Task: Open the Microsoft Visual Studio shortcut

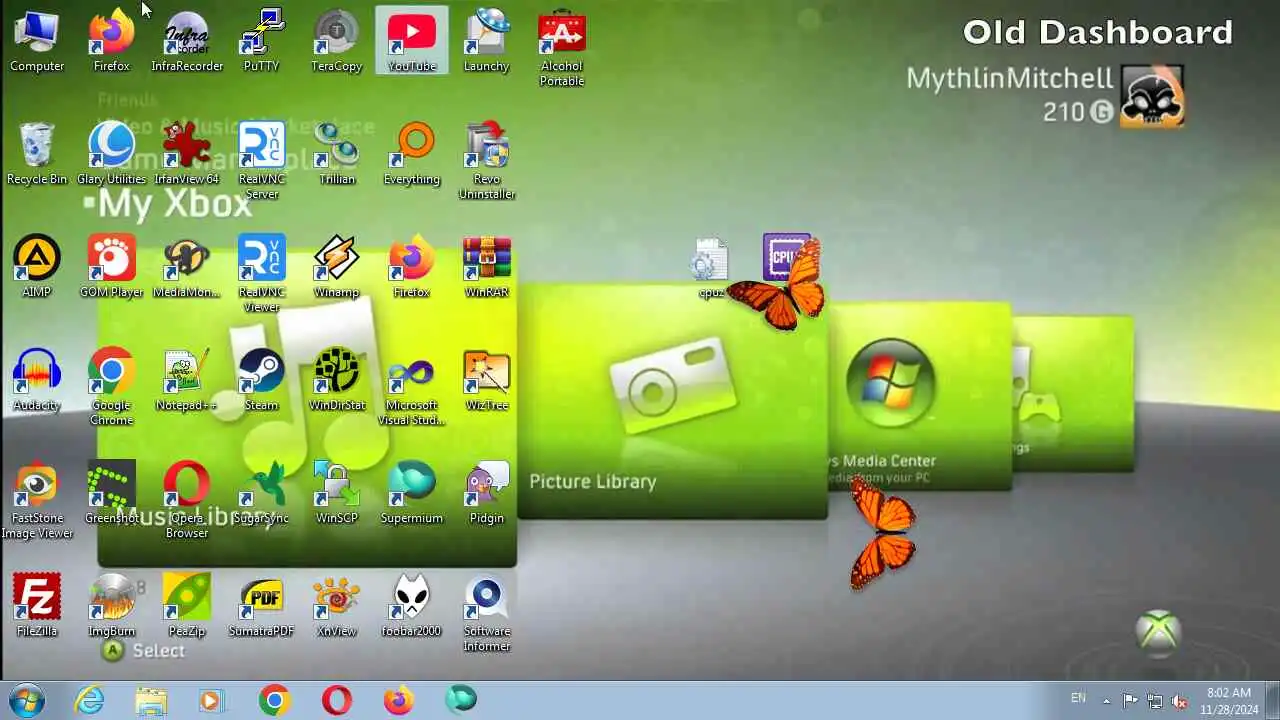Action: point(412,387)
